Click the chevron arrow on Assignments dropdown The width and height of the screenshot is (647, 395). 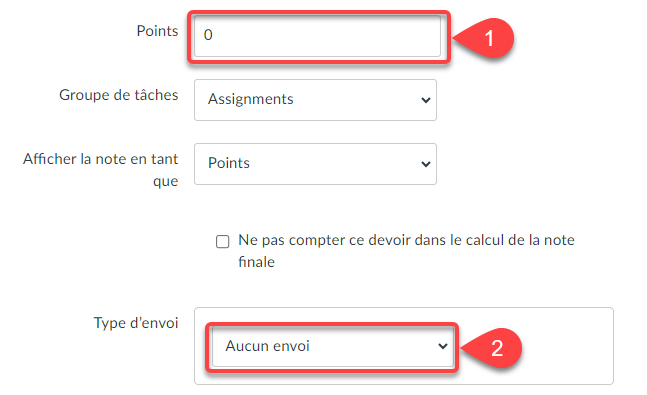(x=425, y=100)
